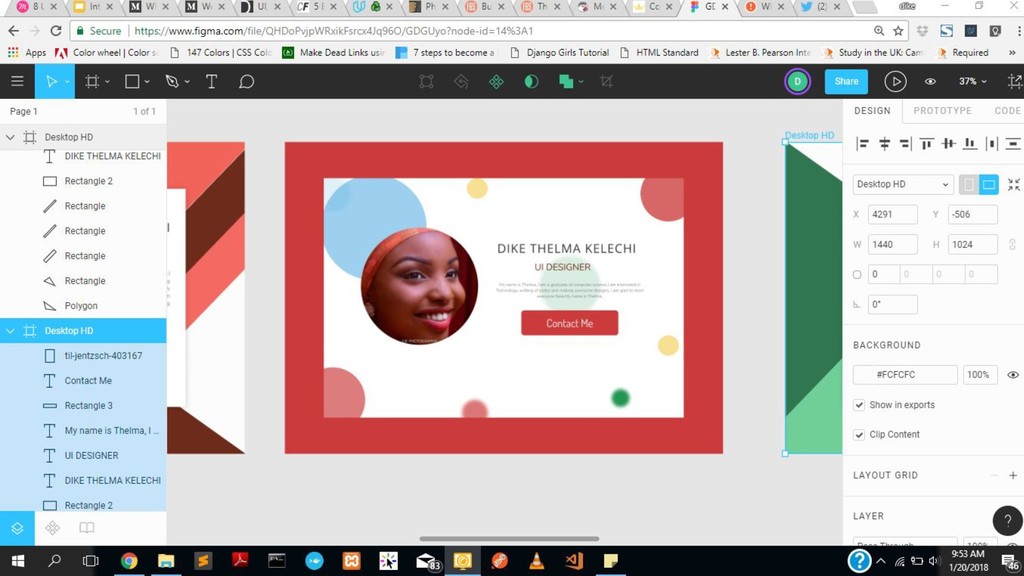Click Contact Me button on canvas
Screen dimensions: 1024x576
(569, 323)
